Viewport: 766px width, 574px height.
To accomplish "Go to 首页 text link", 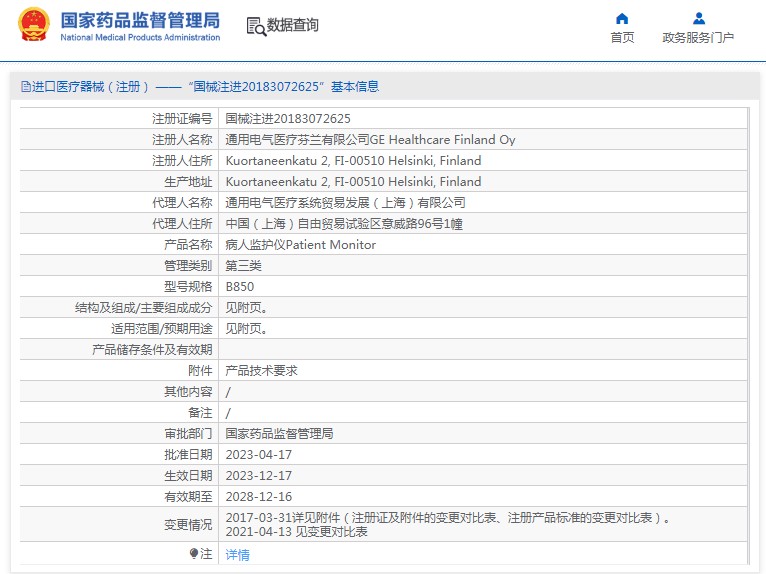I will pos(622,38).
